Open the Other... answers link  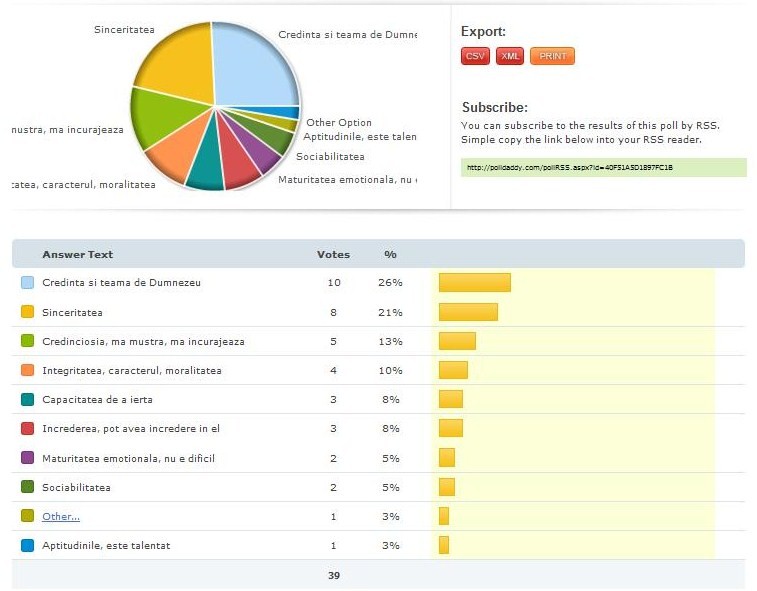(x=61, y=516)
